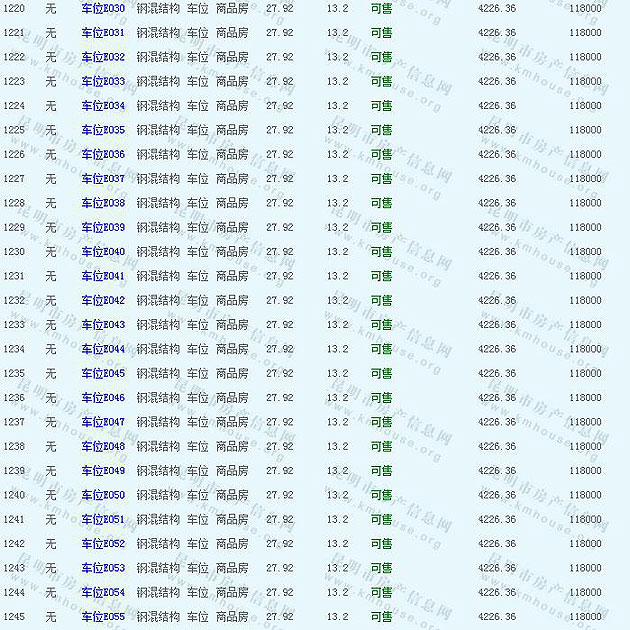630x630 pixels.
Task: Click the 车位E038 link
Action: 103,203
